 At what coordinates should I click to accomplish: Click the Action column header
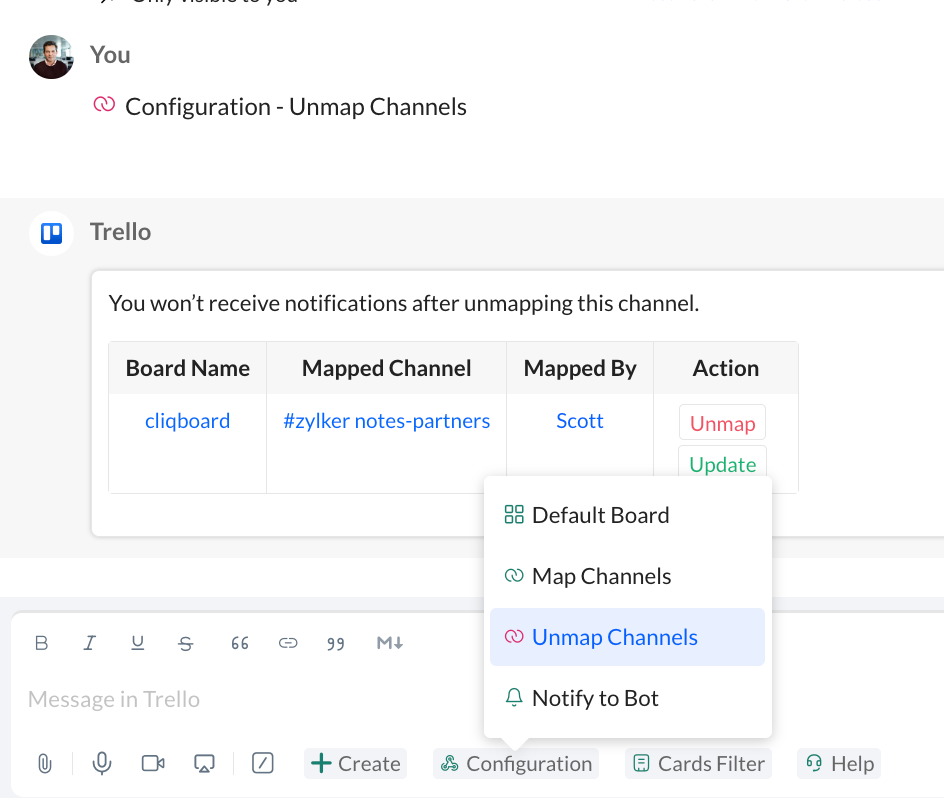click(726, 368)
